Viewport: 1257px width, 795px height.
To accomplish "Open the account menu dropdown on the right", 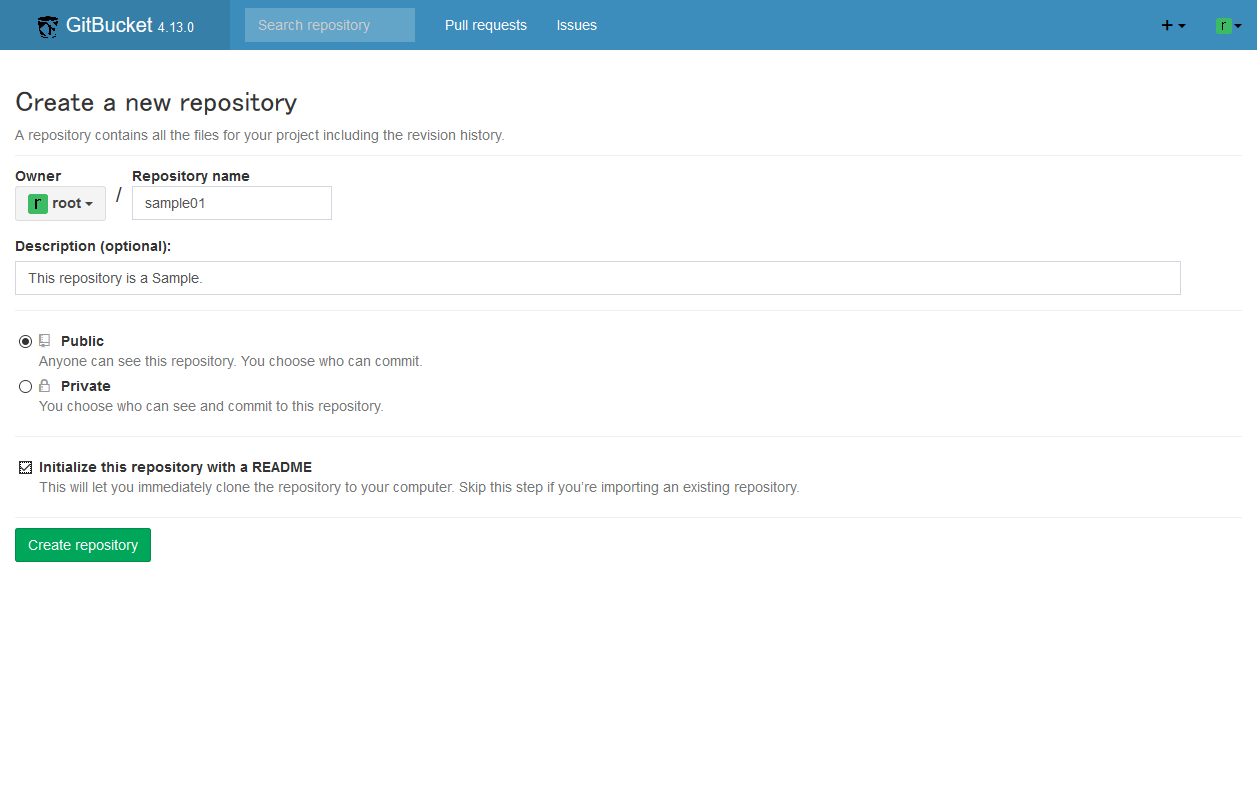I will point(1231,24).
